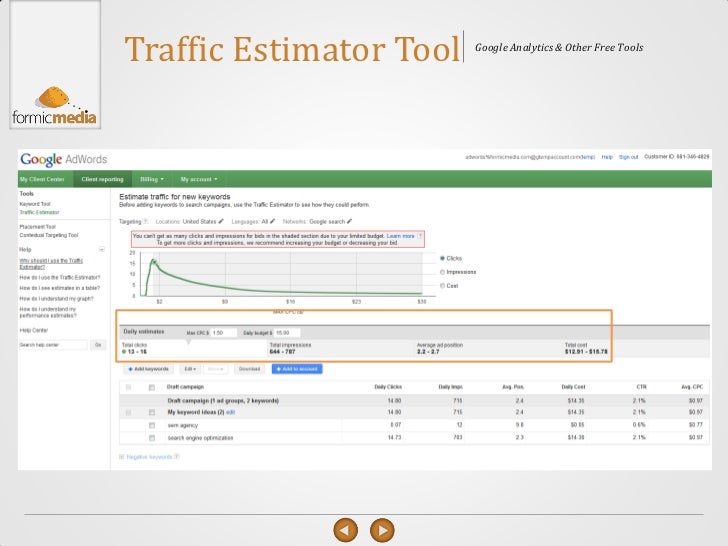Open Contextual Targeting Tool in sidebar

49,235
